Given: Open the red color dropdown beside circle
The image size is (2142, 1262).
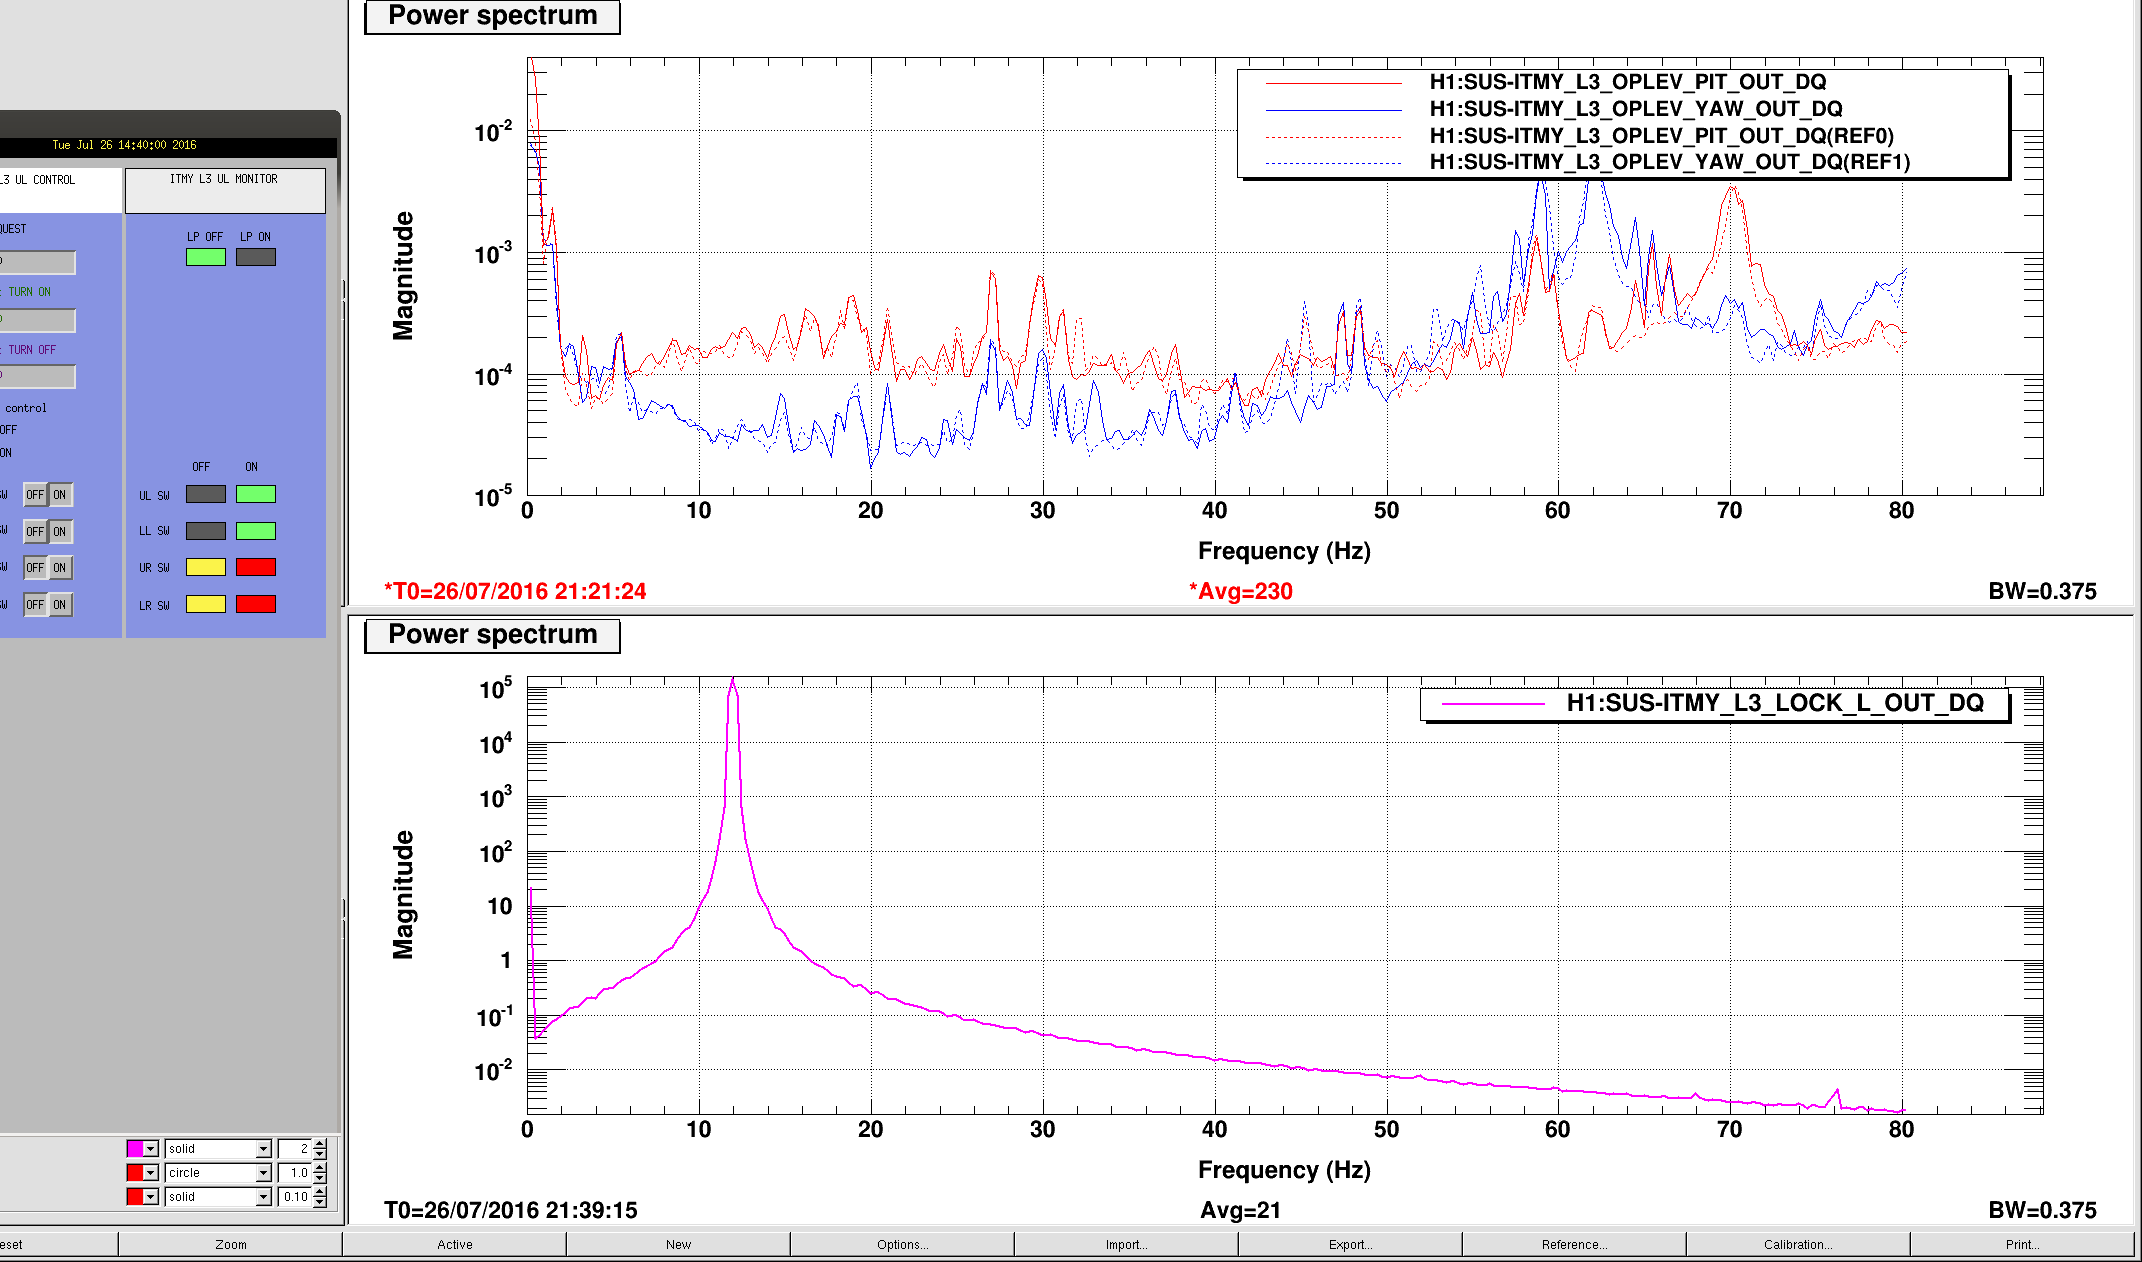Looking at the screenshot, I should coord(151,1173).
